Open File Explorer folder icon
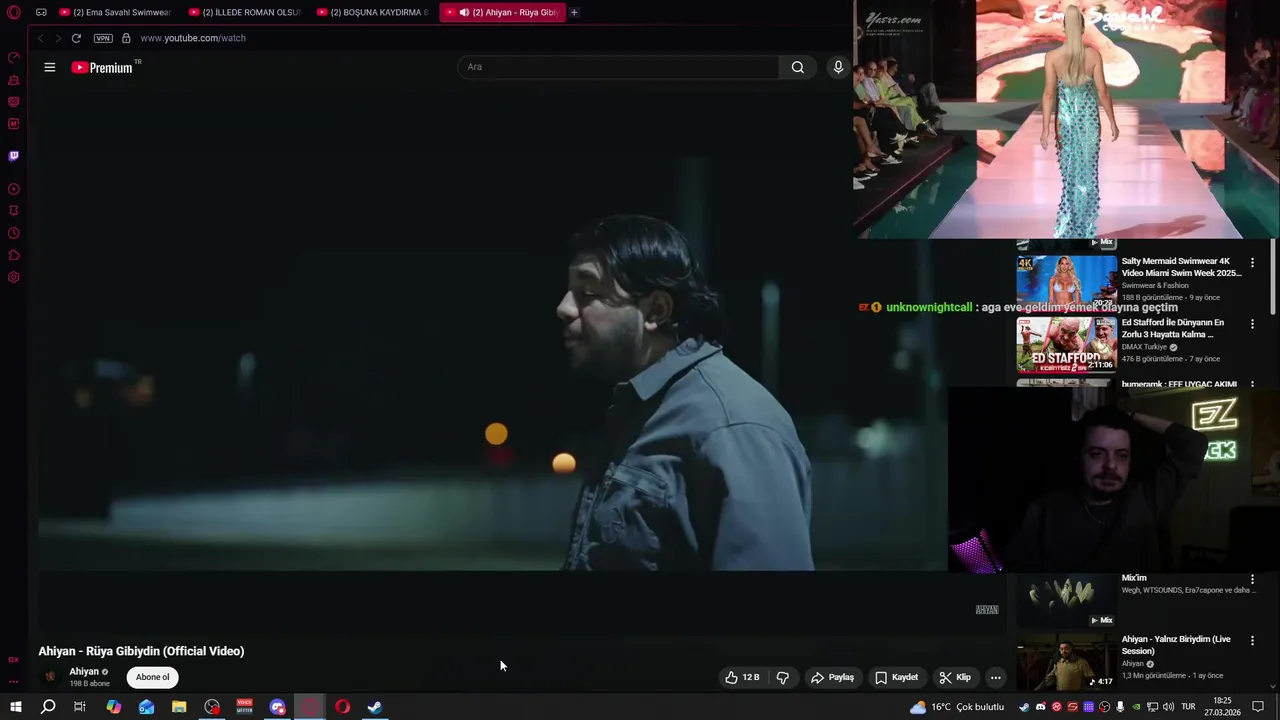The image size is (1280, 720). tap(179, 707)
